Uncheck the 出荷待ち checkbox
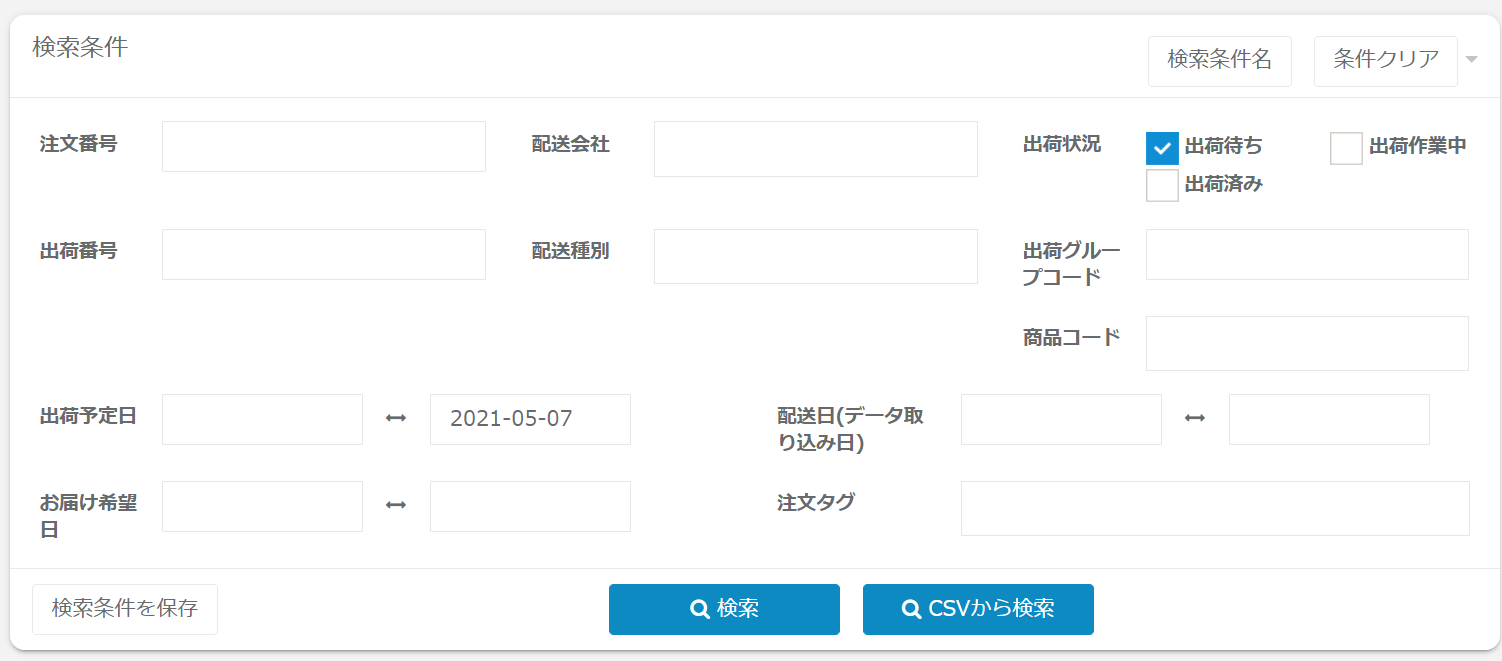Screen dimensions: 1502x661 1162,148
